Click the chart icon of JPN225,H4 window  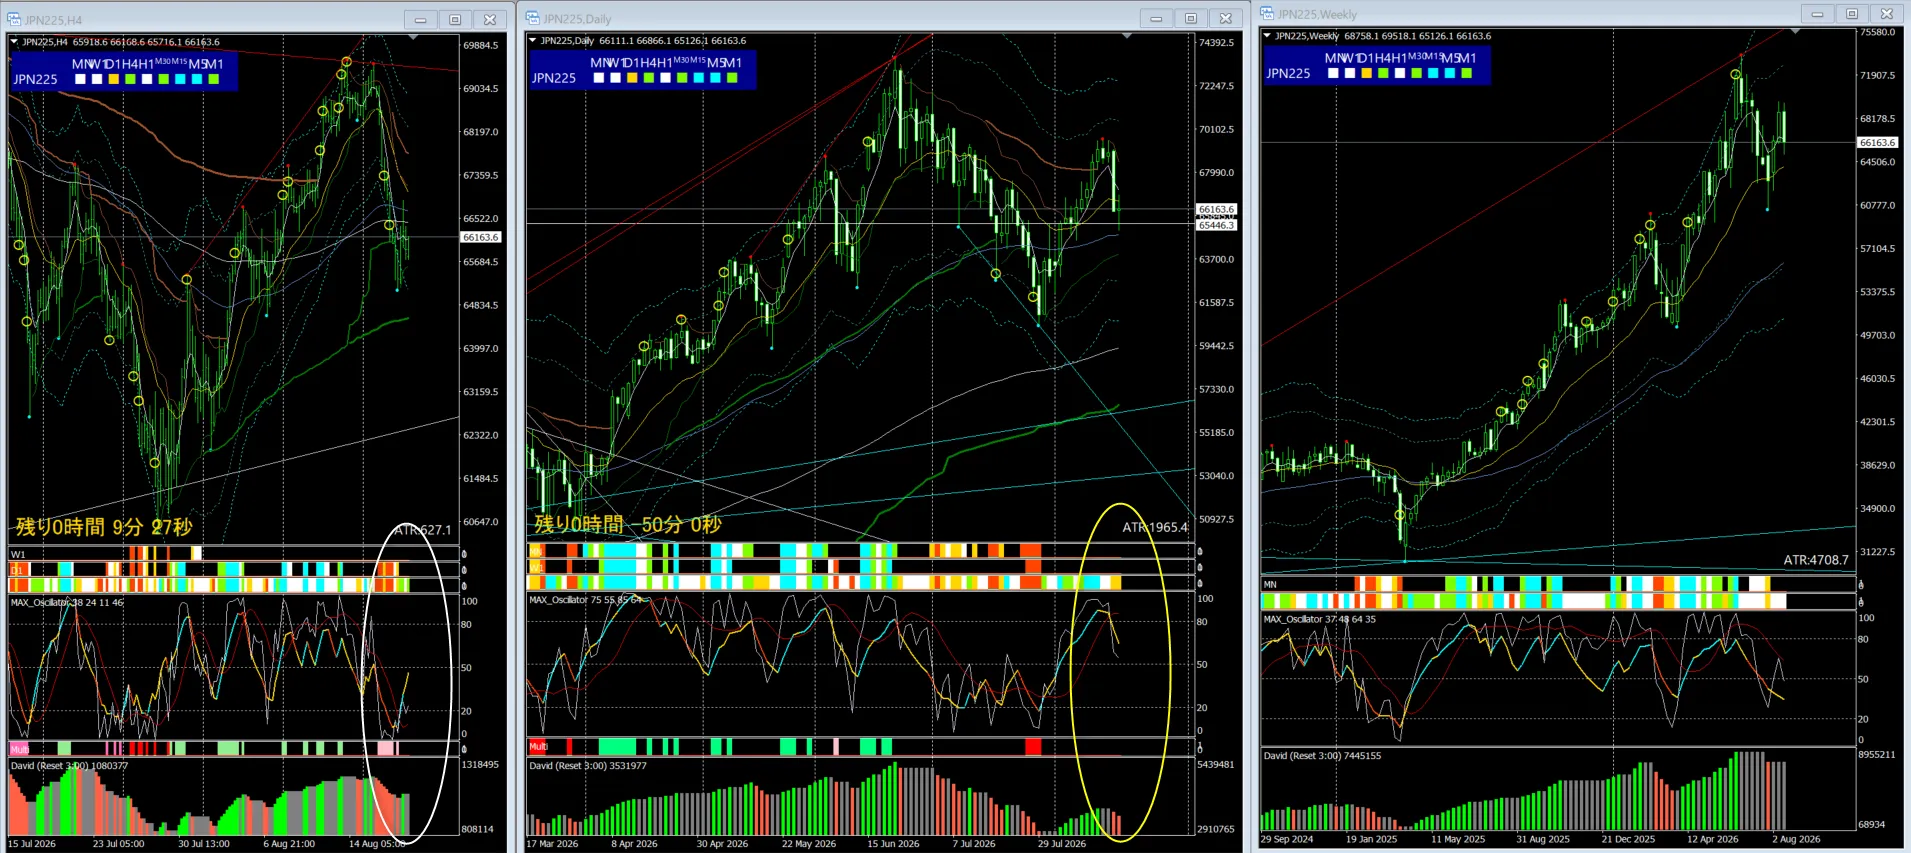coord(14,19)
